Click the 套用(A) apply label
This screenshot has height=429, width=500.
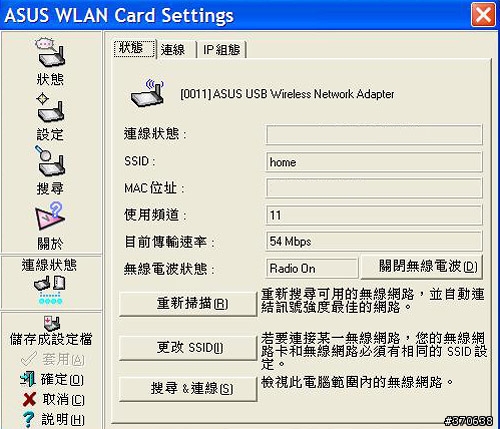pos(63,359)
